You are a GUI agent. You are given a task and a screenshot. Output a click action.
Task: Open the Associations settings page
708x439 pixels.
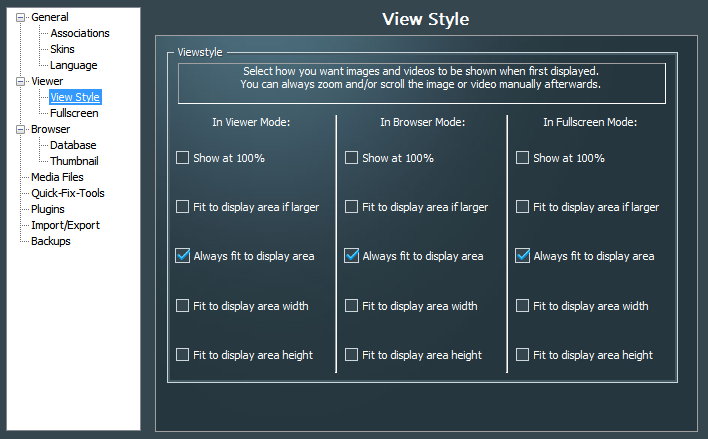(80, 33)
